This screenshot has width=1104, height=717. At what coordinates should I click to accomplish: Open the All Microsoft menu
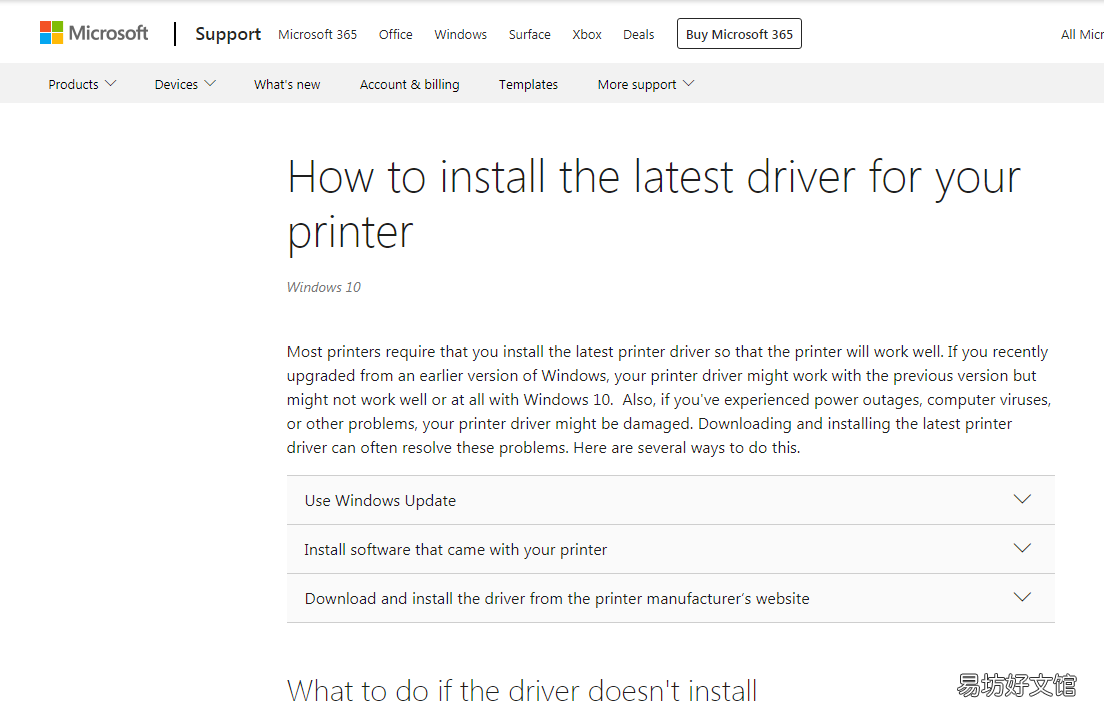click(1082, 35)
